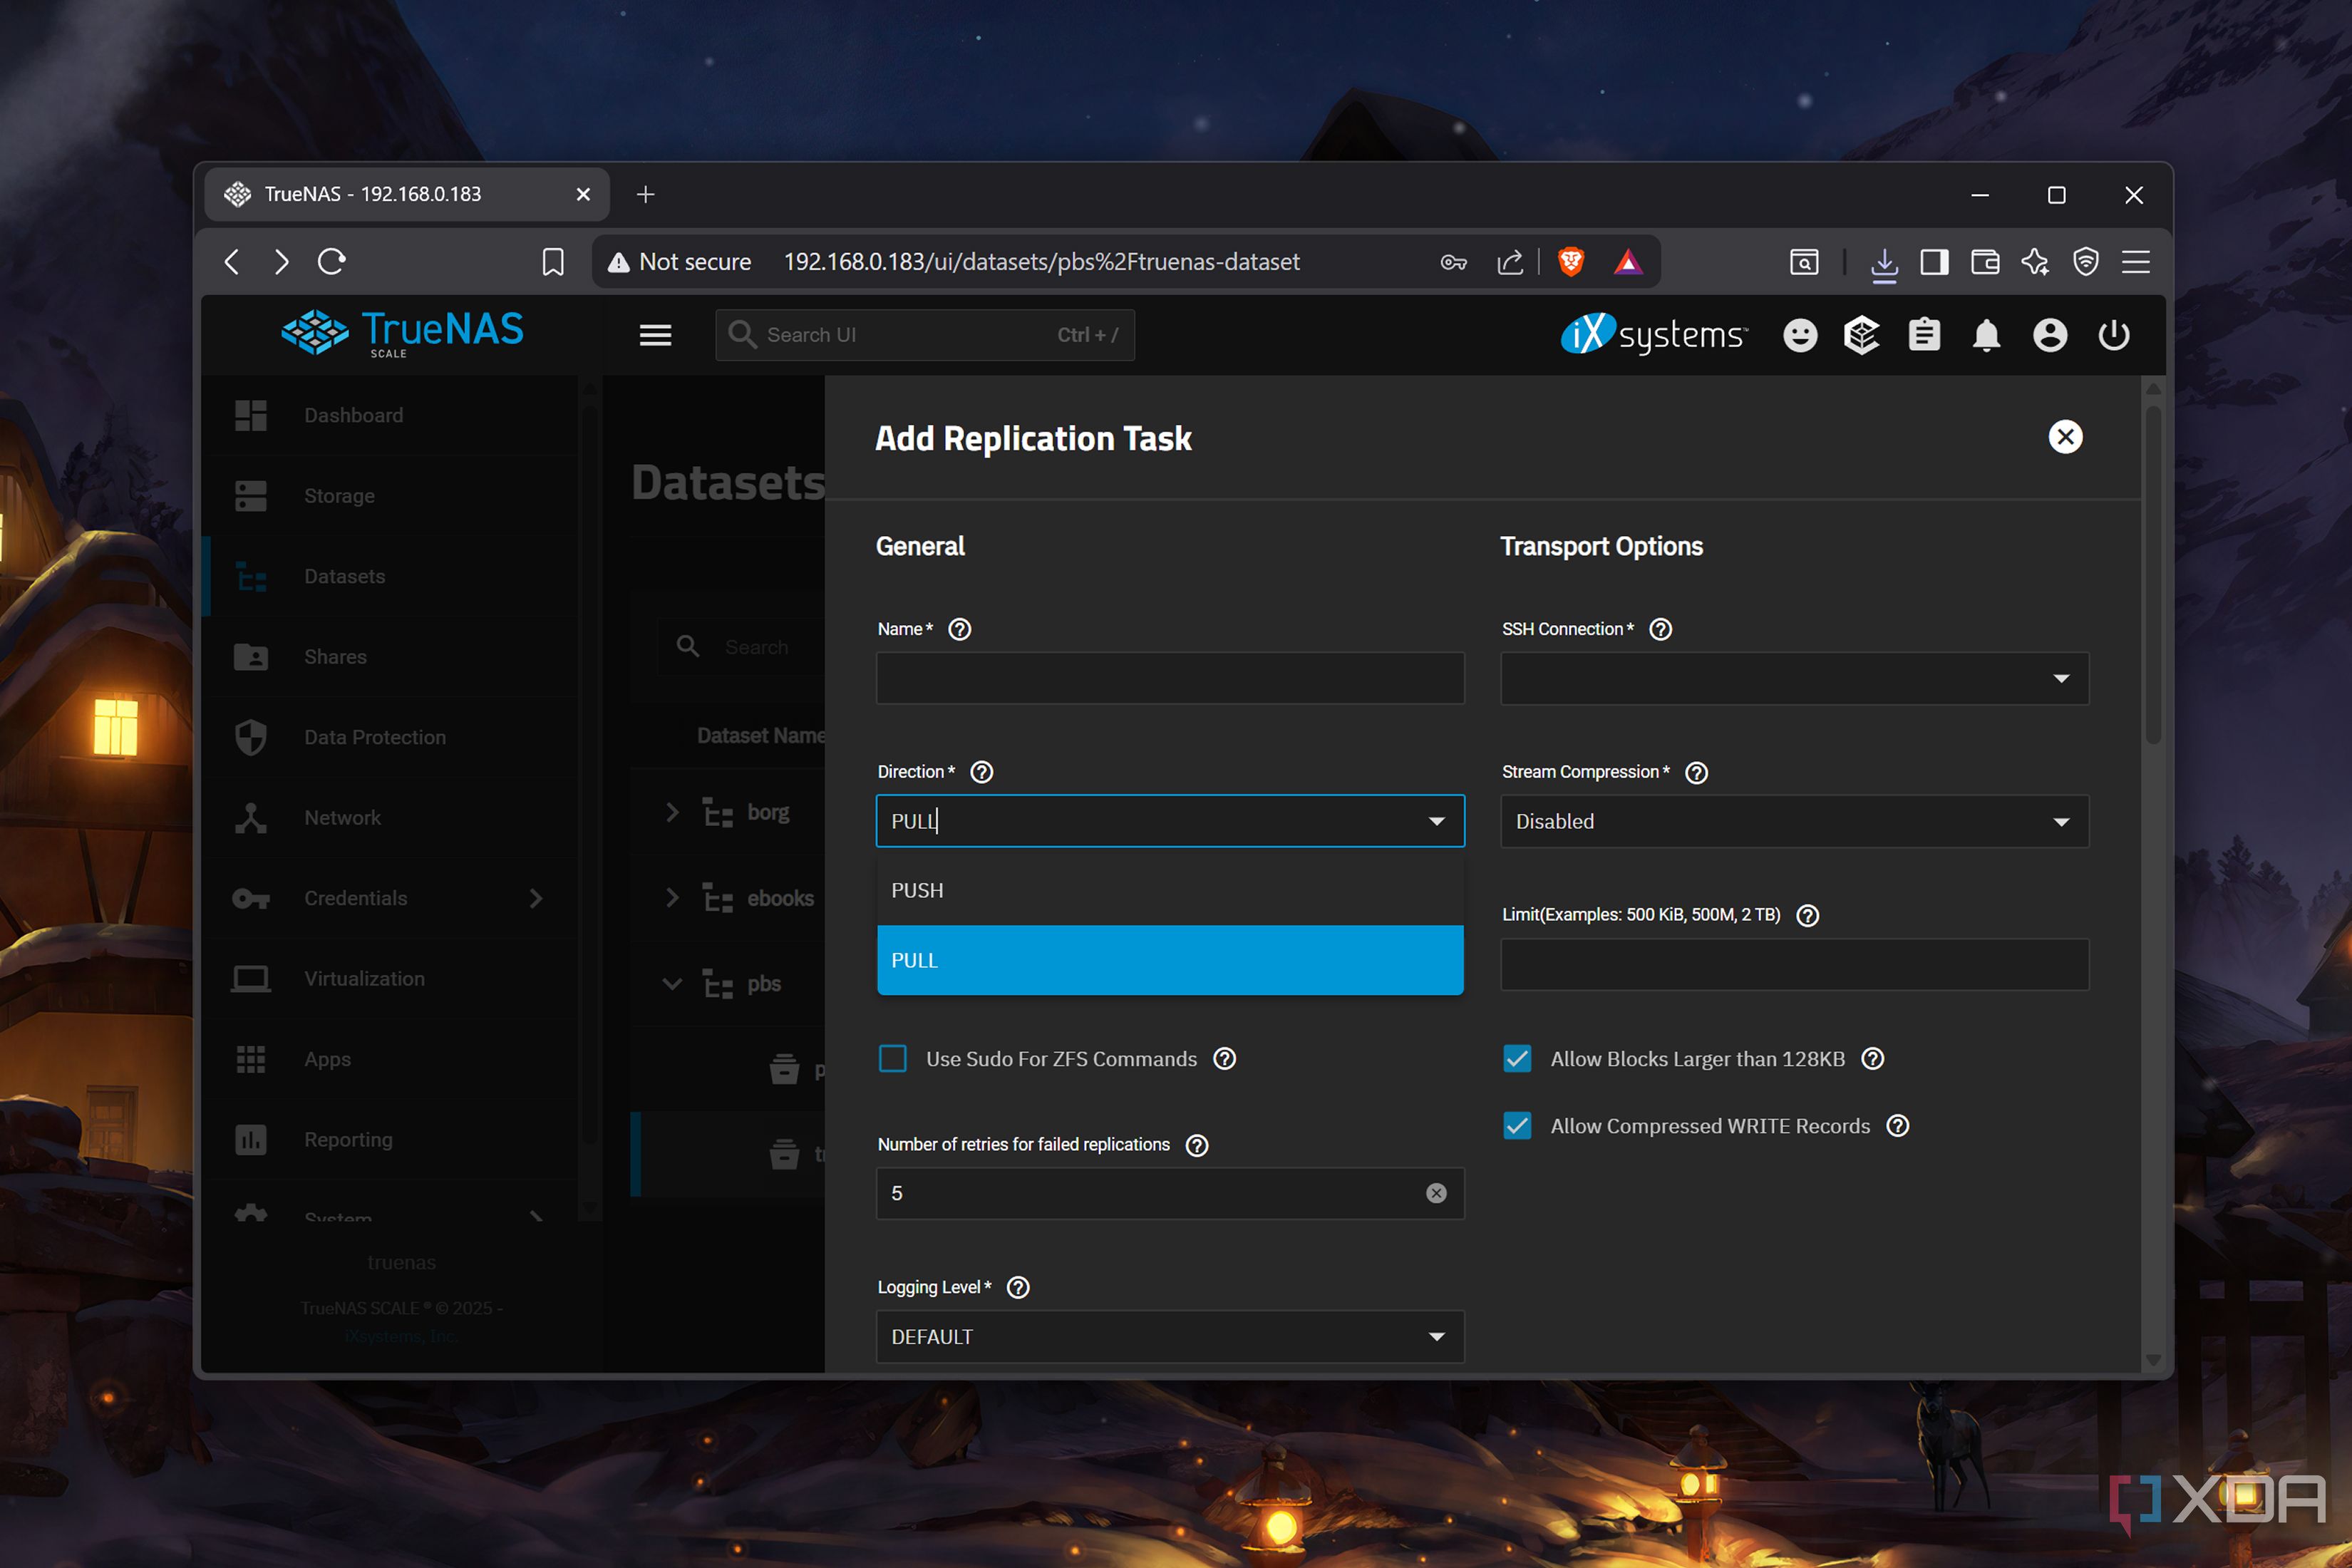The height and width of the screenshot is (1568, 2352).
Task: Click the iXsystems logo link
Action: point(1653,335)
